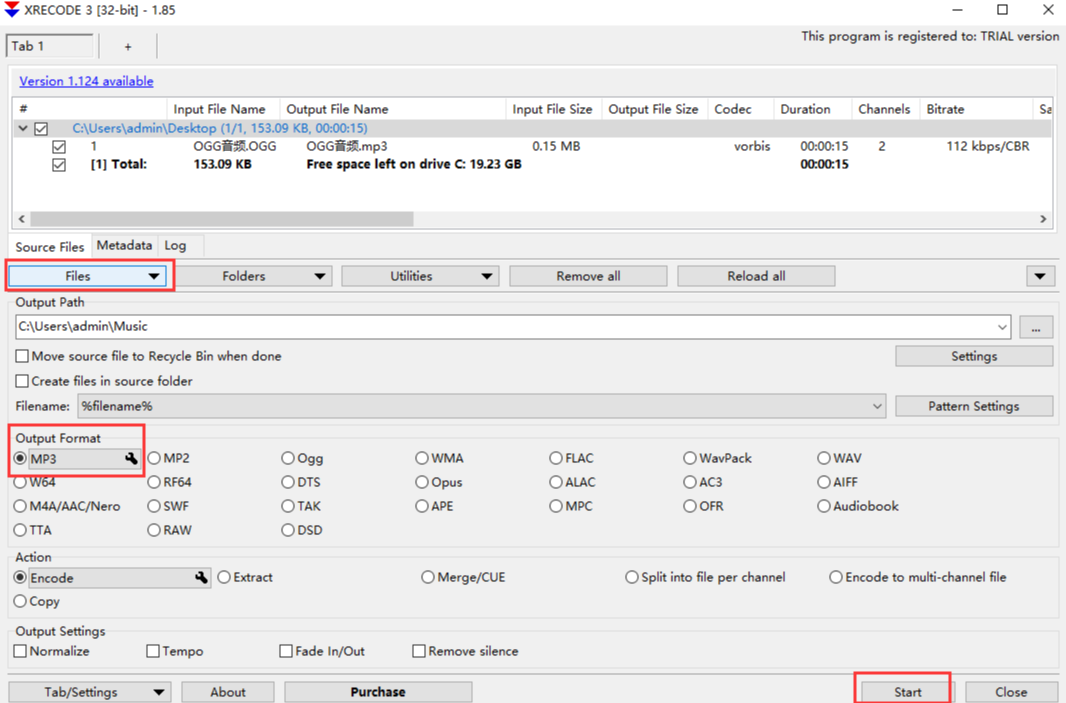Expand the Output Path combo box
1066x703 pixels.
pyautogui.click(x=1002, y=327)
